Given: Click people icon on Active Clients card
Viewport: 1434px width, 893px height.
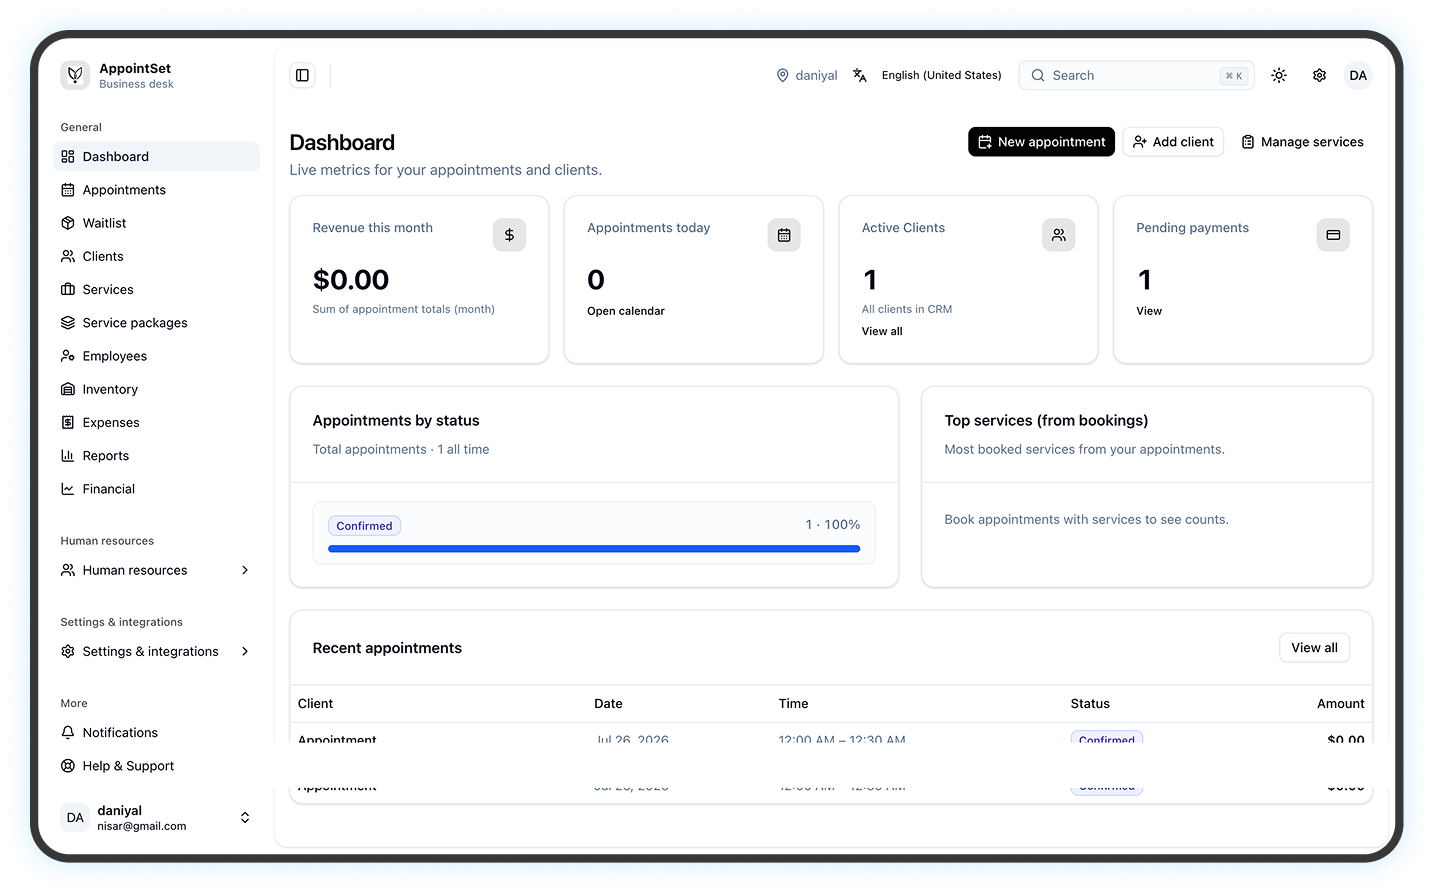Looking at the screenshot, I should point(1058,235).
